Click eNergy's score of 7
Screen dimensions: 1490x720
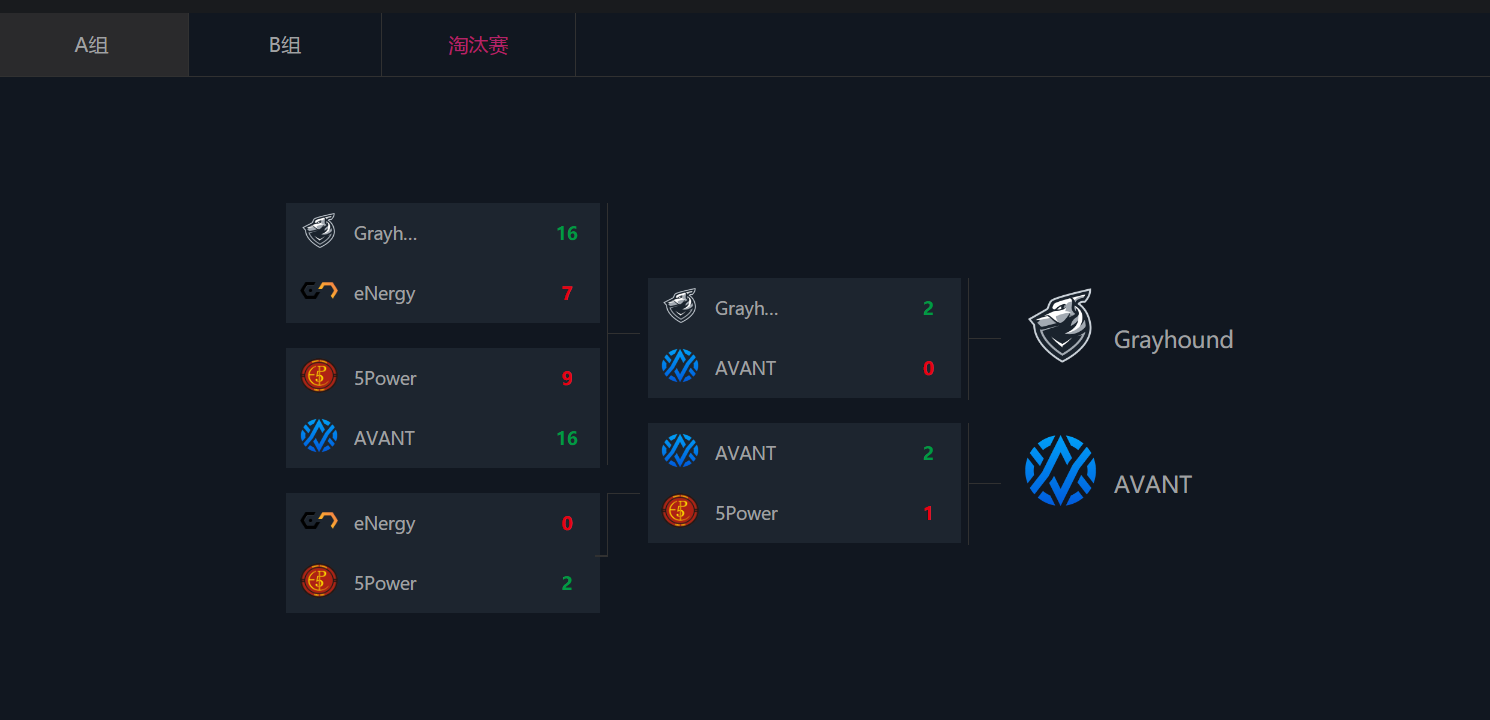click(567, 293)
